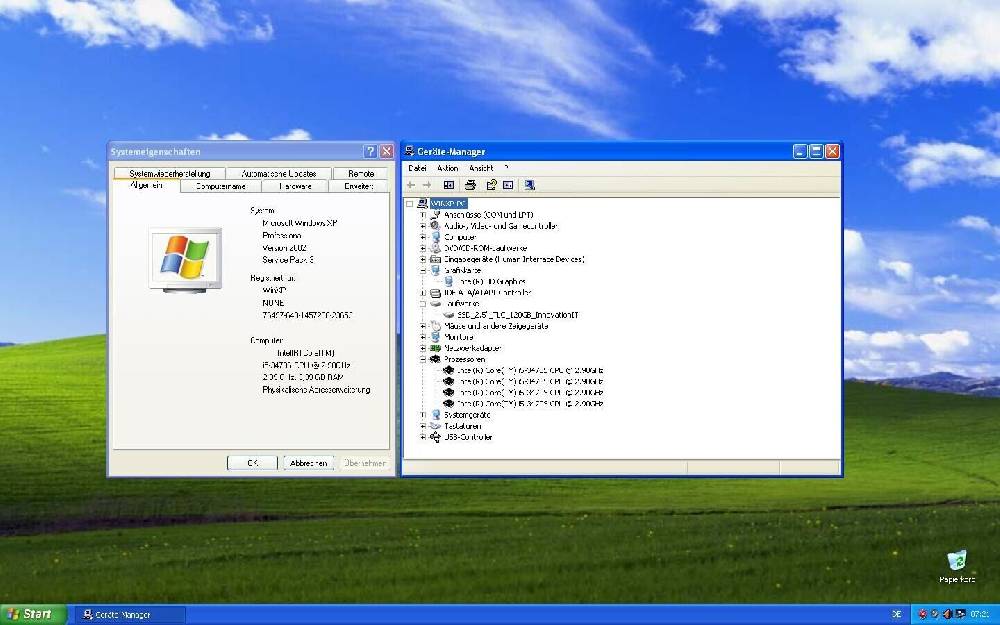Click the red security alert tray icon

coord(922,614)
